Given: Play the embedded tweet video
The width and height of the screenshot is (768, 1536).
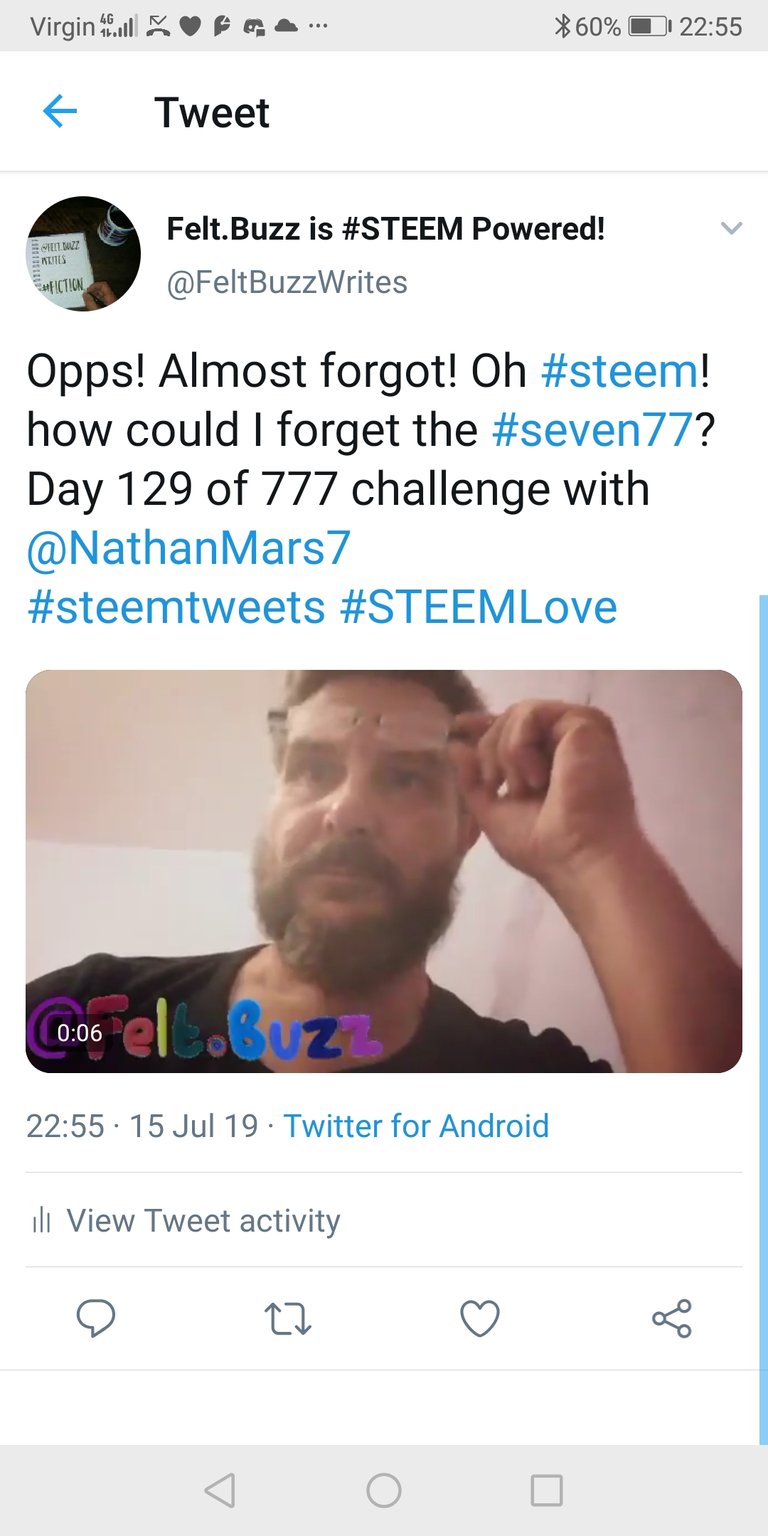Looking at the screenshot, I should pos(384,871).
